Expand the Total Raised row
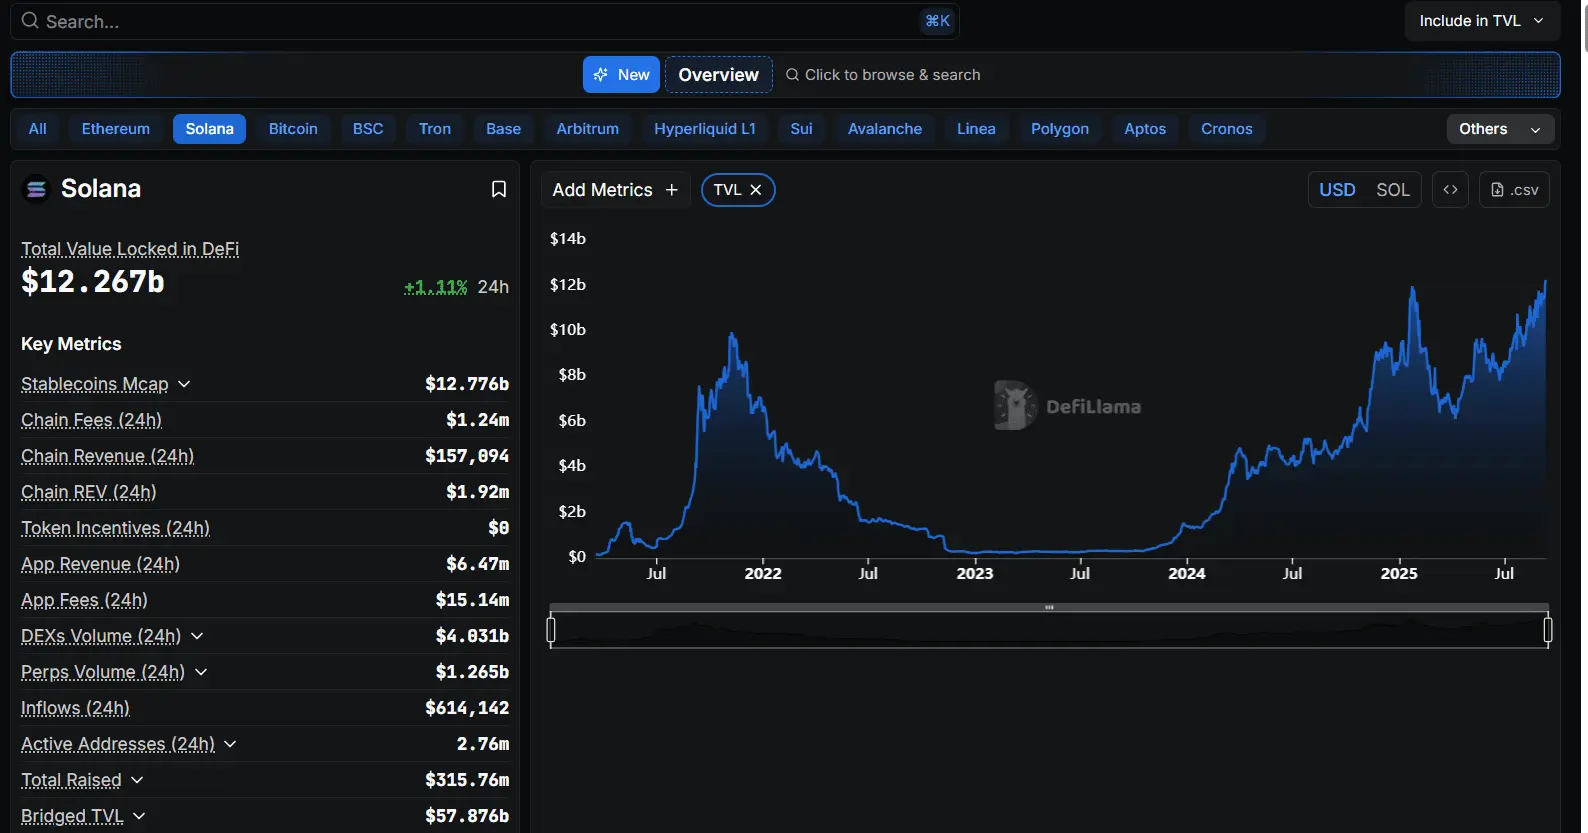The image size is (1588, 833). pyautogui.click(x=137, y=780)
